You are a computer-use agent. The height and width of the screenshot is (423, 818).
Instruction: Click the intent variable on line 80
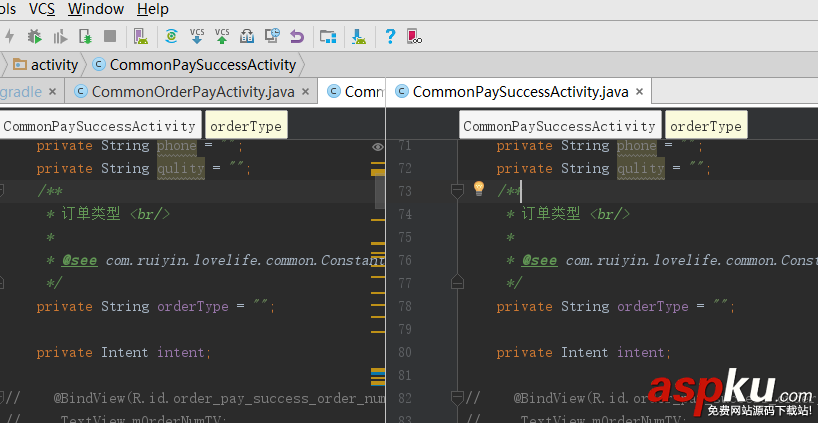641,352
